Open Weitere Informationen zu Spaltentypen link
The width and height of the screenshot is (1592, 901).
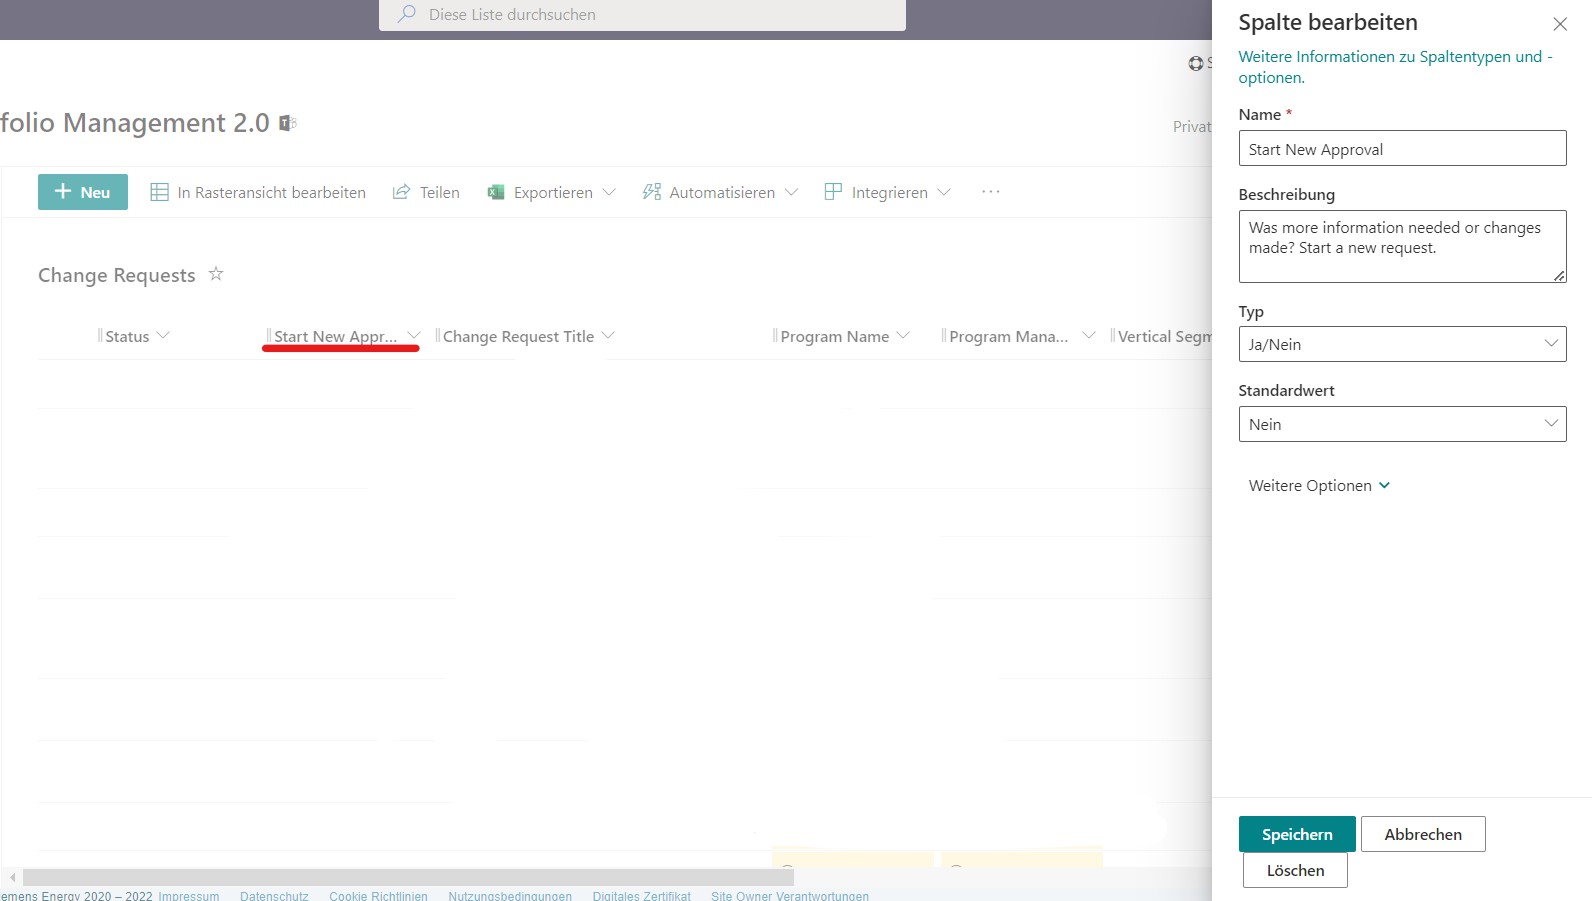tap(1395, 67)
